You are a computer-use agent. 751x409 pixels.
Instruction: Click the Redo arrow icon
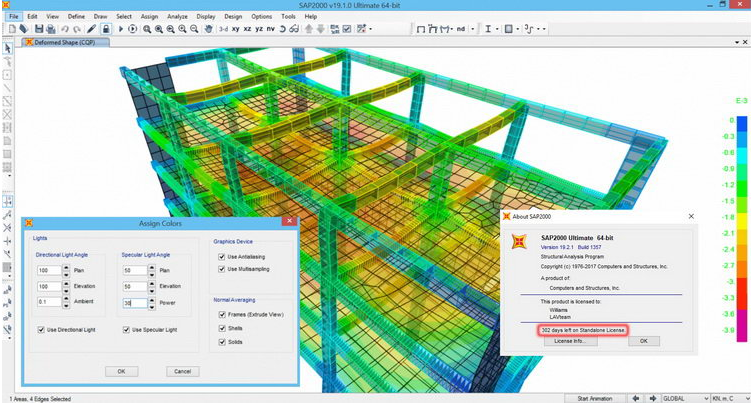77,29
